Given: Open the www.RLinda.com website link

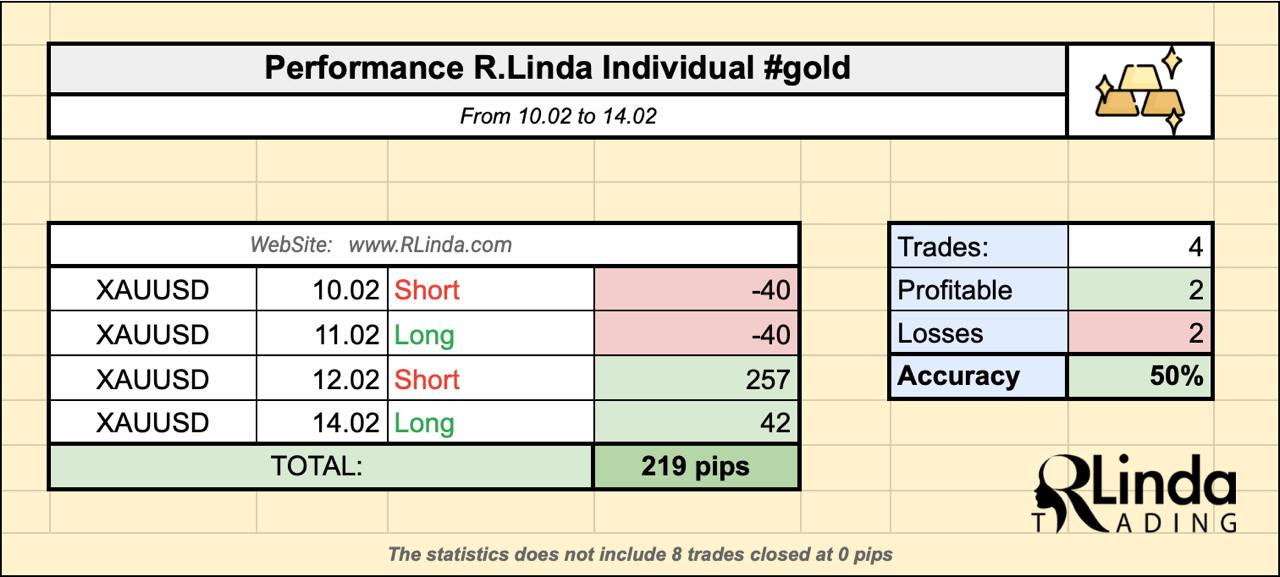Looking at the screenshot, I should point(430,244).
